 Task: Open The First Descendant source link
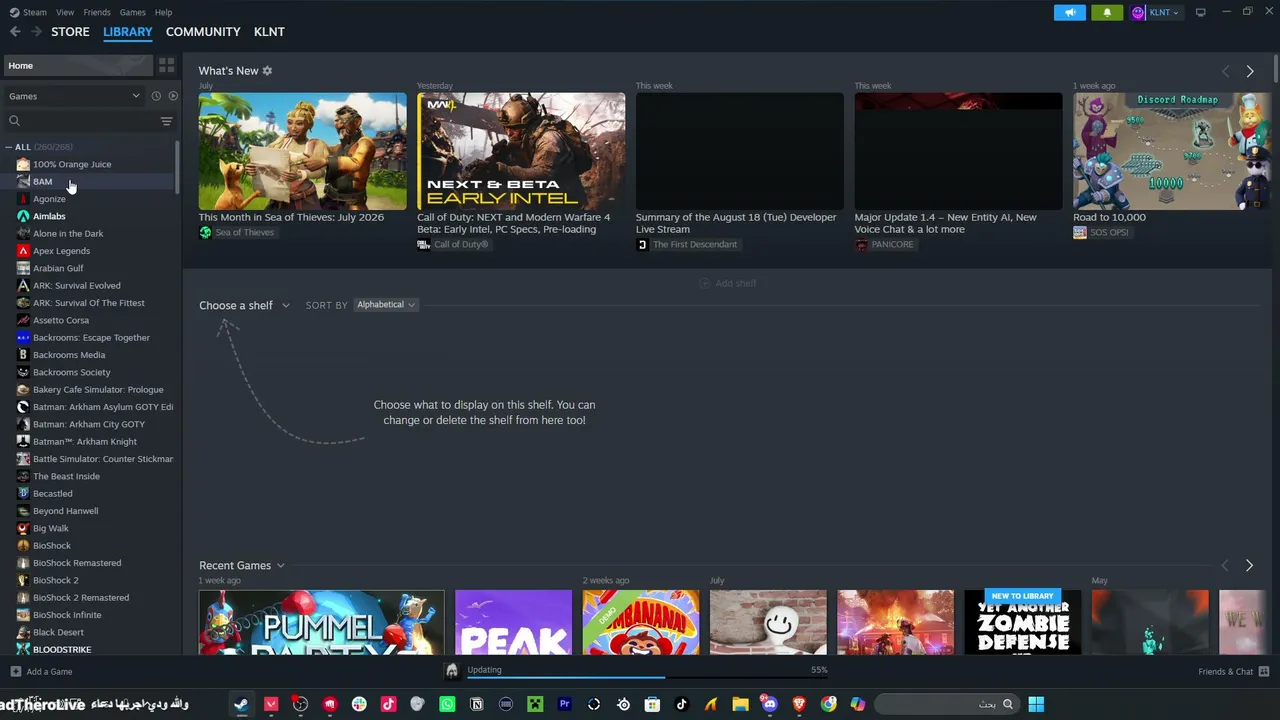coord(687,245)
